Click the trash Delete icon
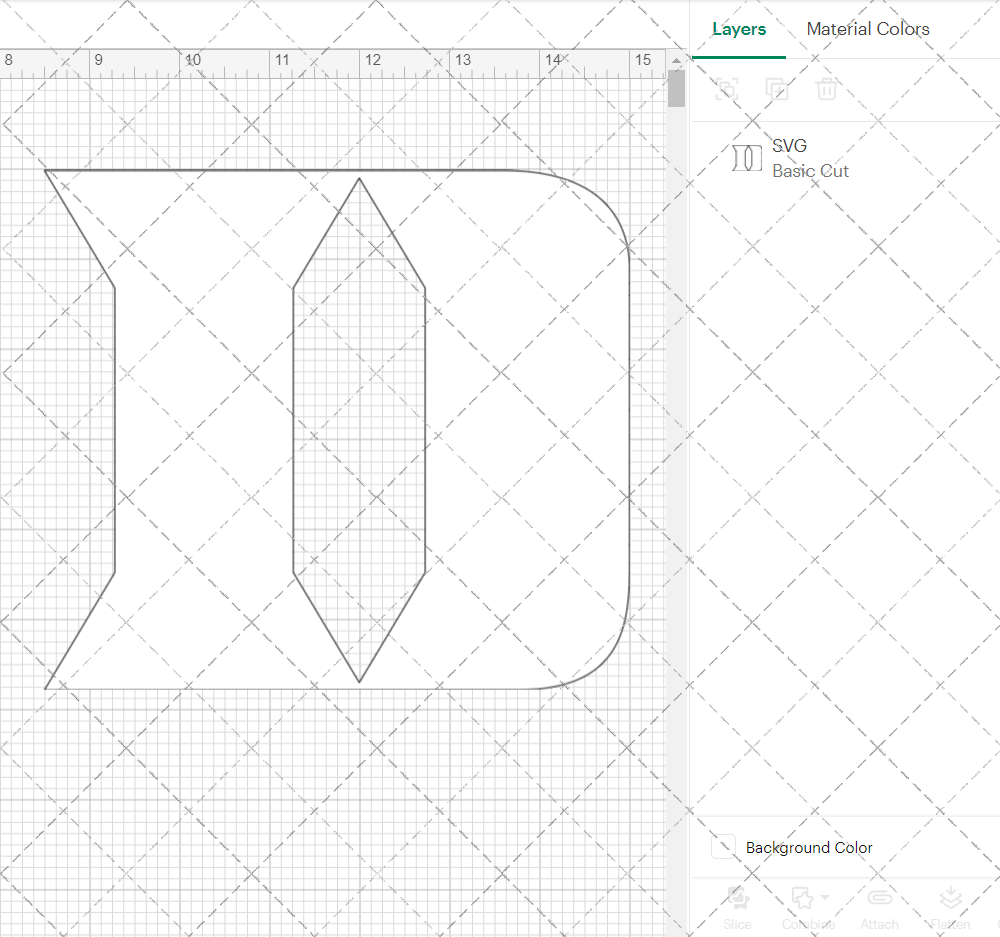The image size is (1000, 937). [x=827, y=89]
